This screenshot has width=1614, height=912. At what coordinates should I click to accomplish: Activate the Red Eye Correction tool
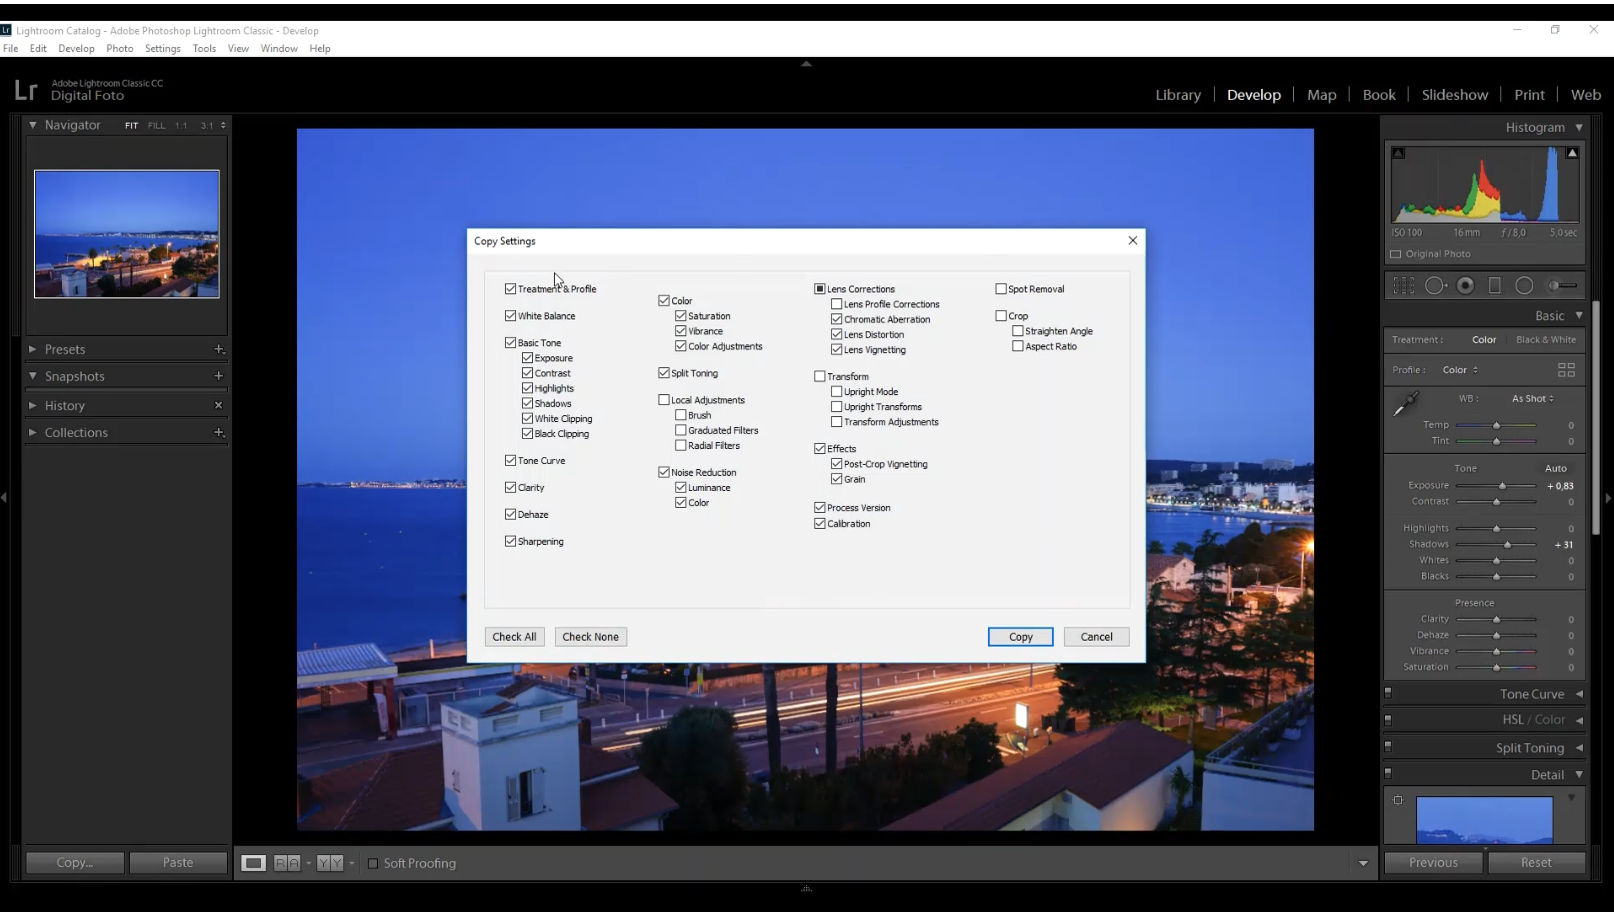click(x=1465, y=286)
